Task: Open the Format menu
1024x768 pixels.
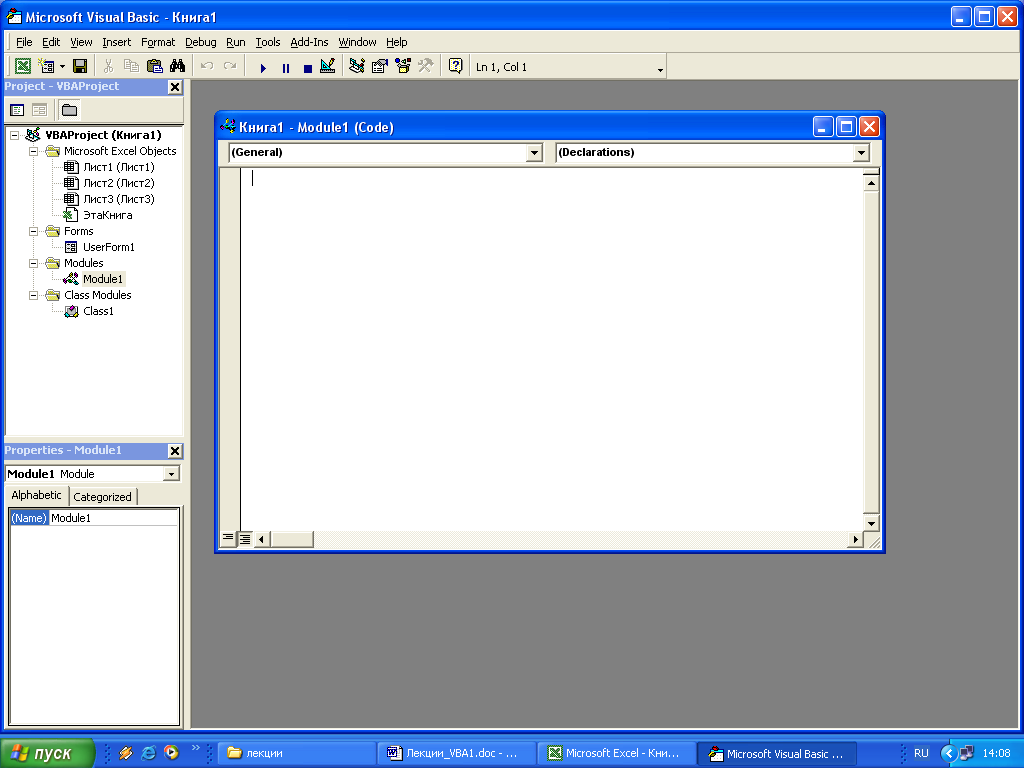Action: tap(158, 42)
